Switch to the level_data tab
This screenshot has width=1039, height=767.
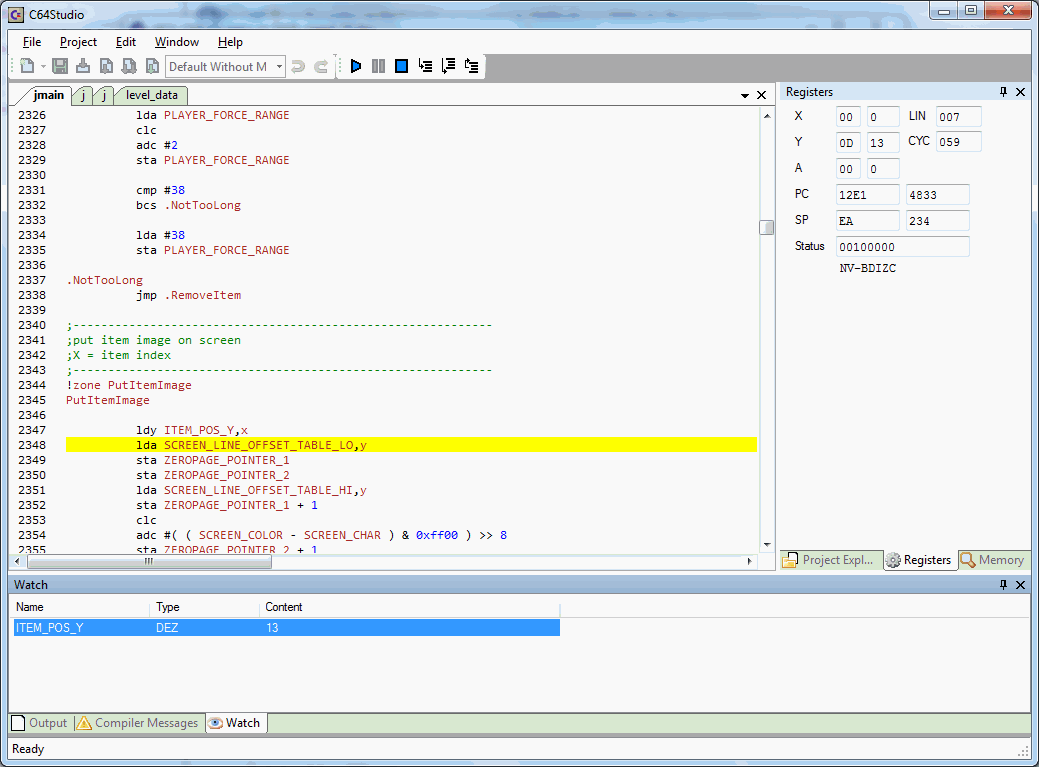151,95
